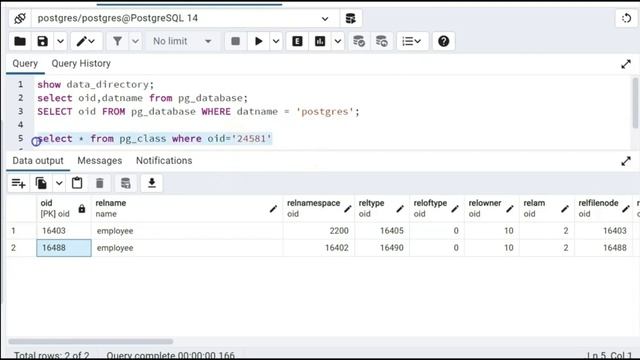Save the query file
This screenshot has width=640, height=360.
42,41
